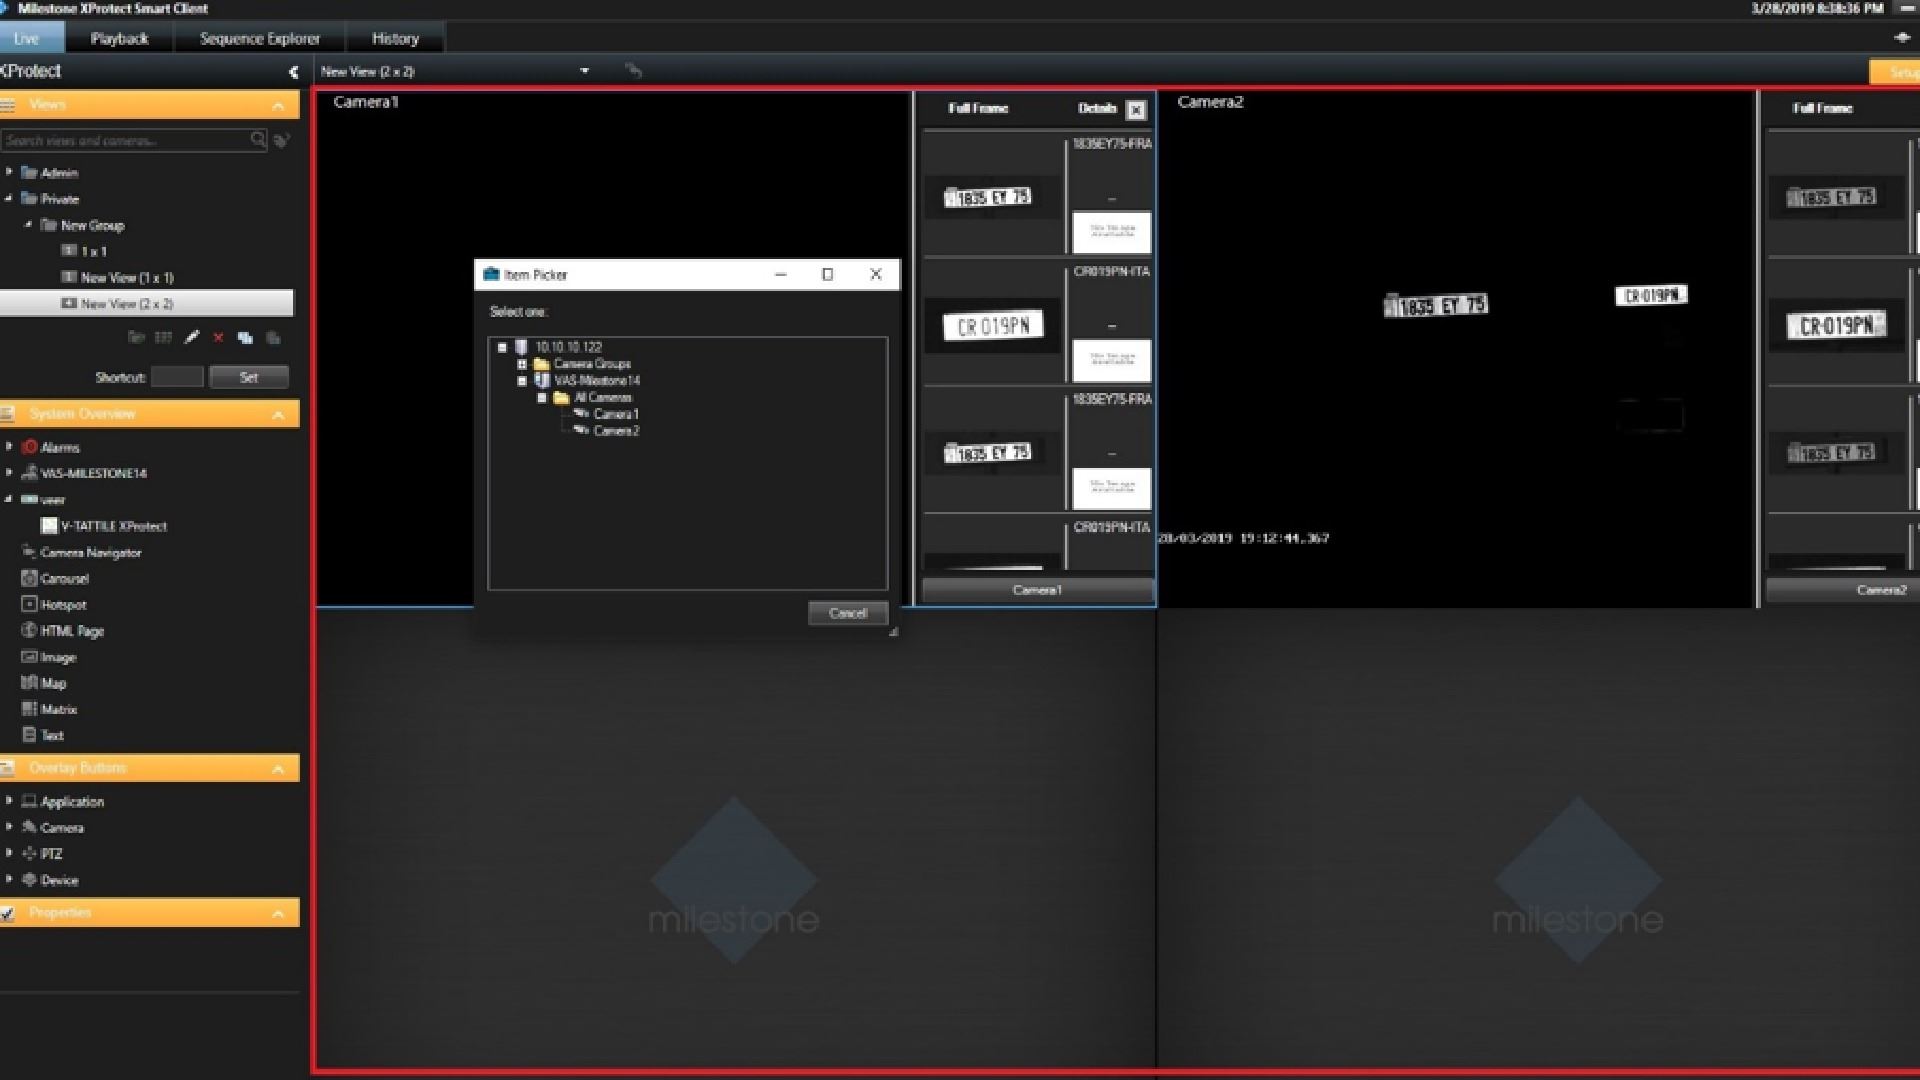1920x1080 pixels.
Task: Open the Sequence Explorer tab
Action: [x=260, y=38]
